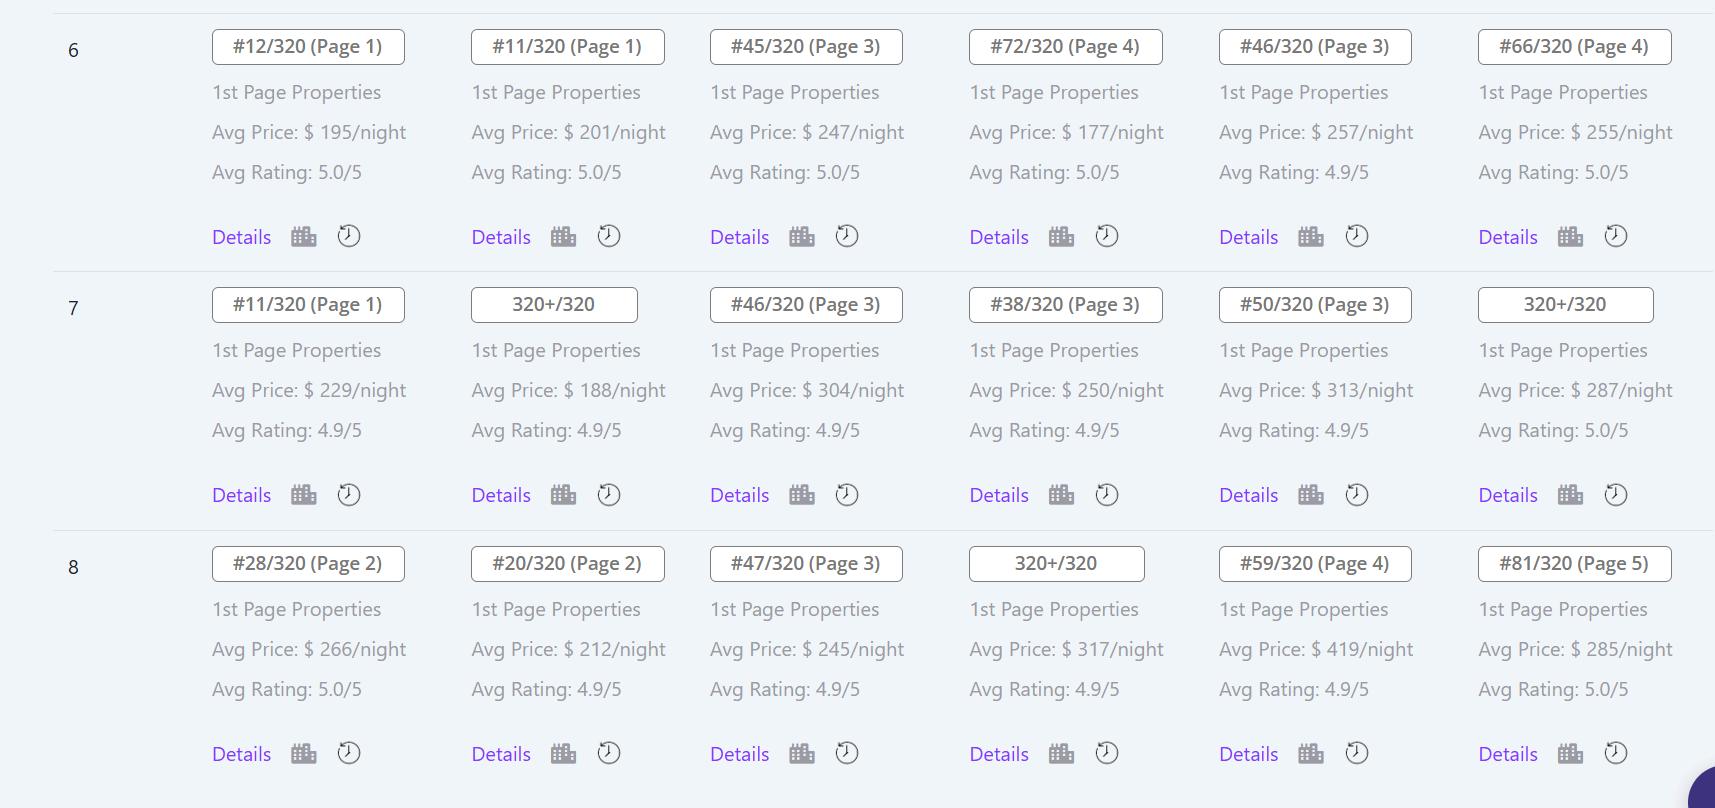Click the #47/320 (Page 3) rank badge

pos(806,564)
